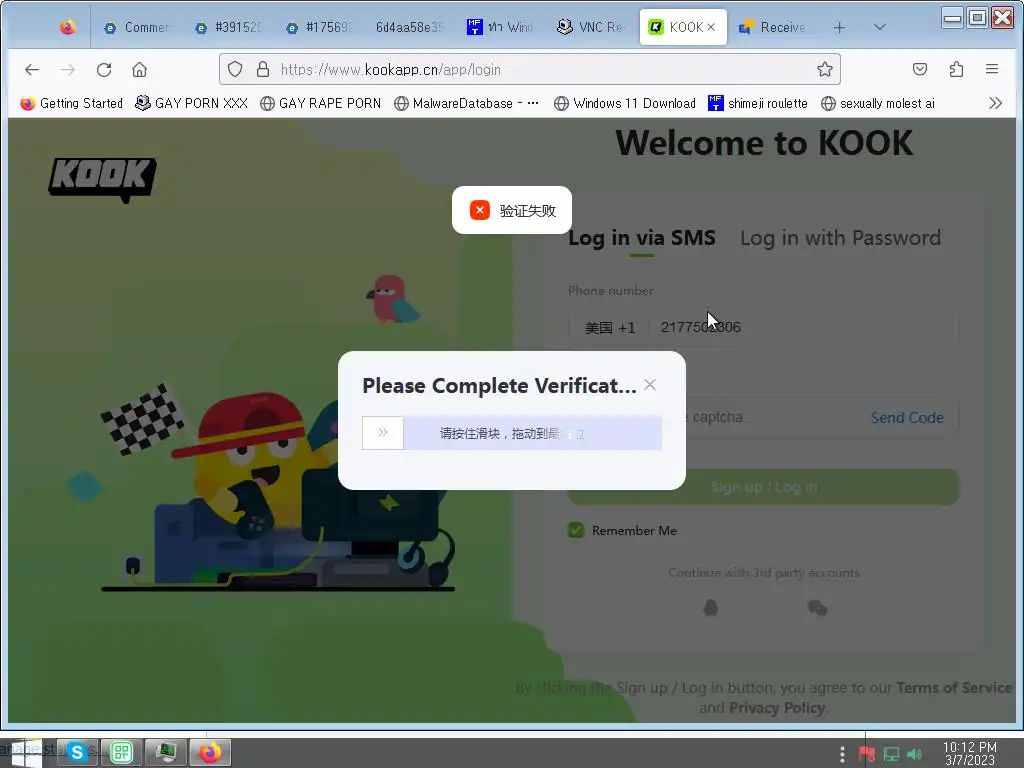Screen dimensions: 1024x768
Task: Toggle the Remember Me checkbox
Action: coord(575,530)
